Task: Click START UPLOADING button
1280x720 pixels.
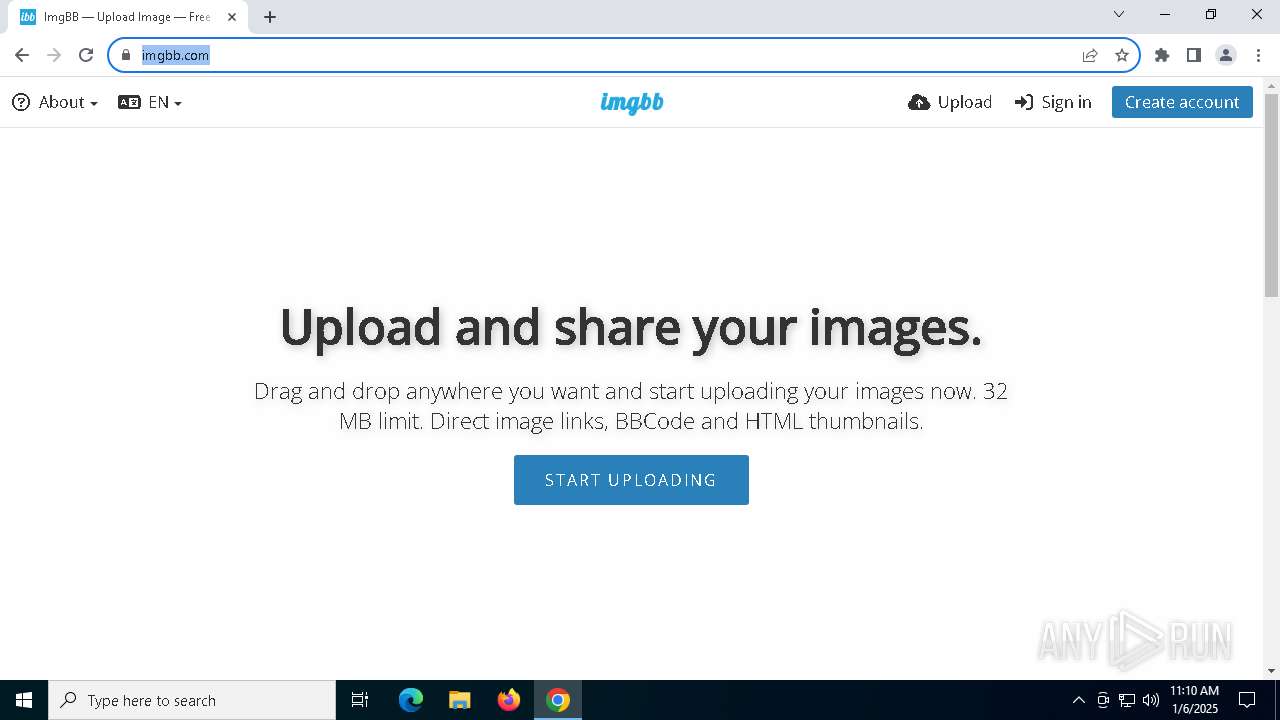Action: [x=631, y=480]
